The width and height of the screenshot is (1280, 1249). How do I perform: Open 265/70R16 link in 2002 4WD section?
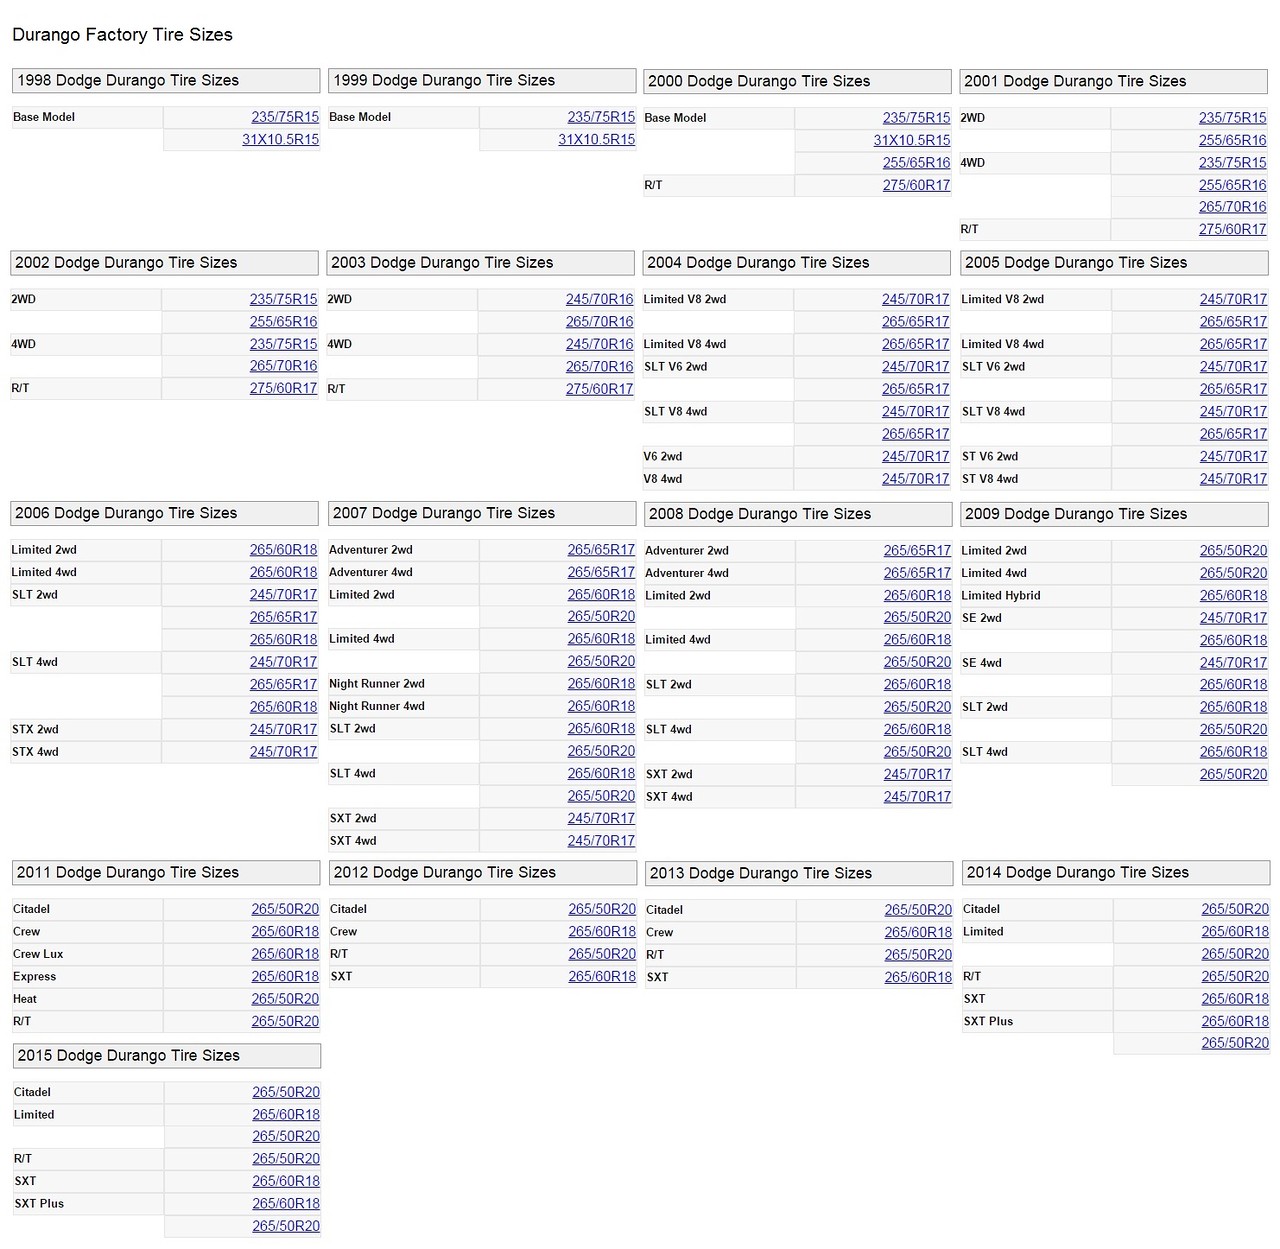tap(283, 366)
